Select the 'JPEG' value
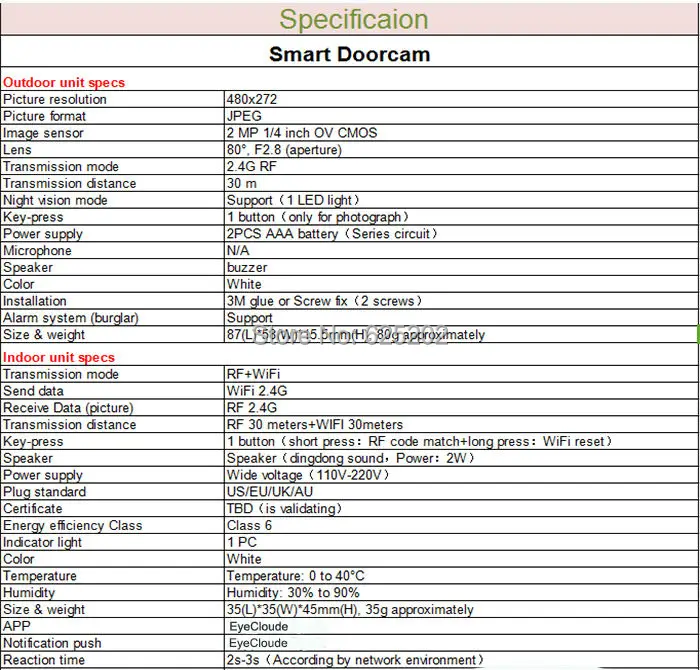700x670 pixels. (244, 116)
